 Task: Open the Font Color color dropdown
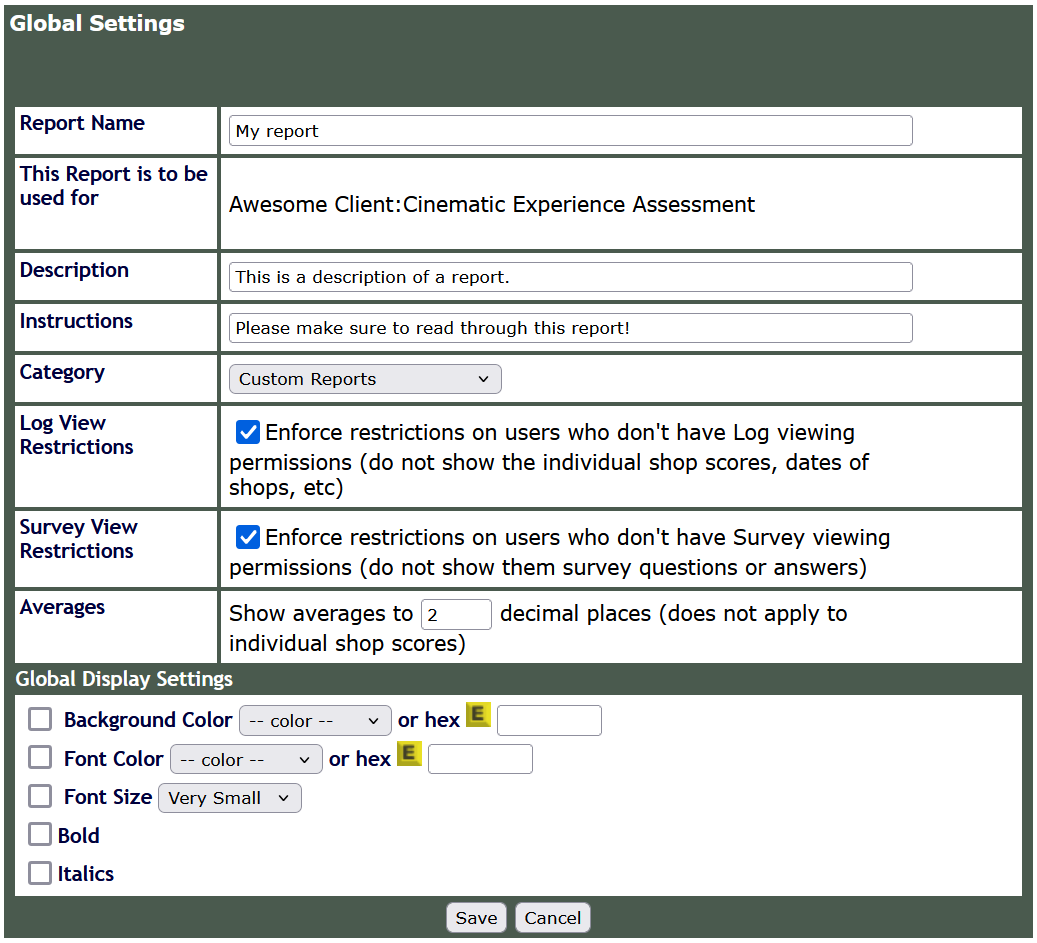click(246, 759)
